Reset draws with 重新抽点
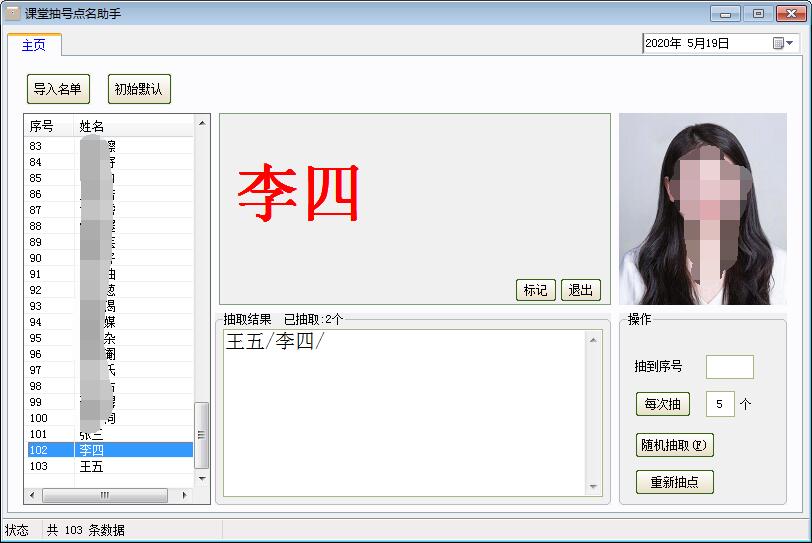The width and height of the screenshot is (812, 543). (x=674, y=482)
